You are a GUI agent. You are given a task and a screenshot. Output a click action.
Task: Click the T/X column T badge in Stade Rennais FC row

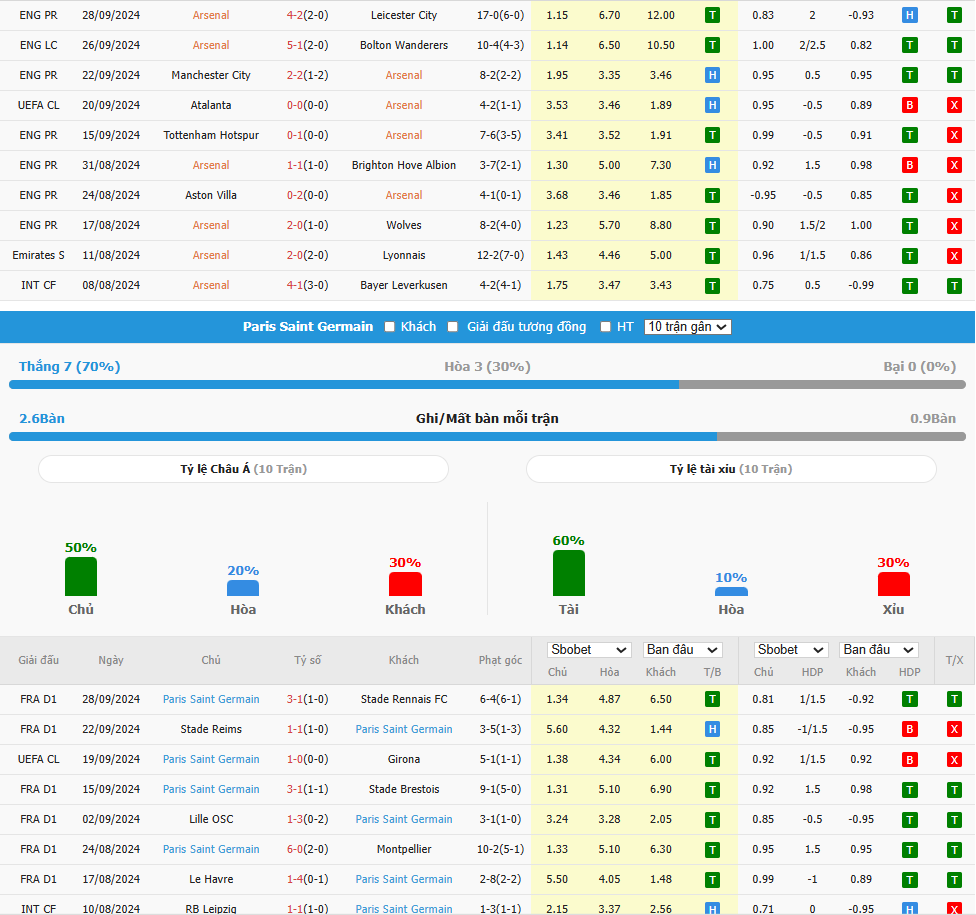click(954, 699)
